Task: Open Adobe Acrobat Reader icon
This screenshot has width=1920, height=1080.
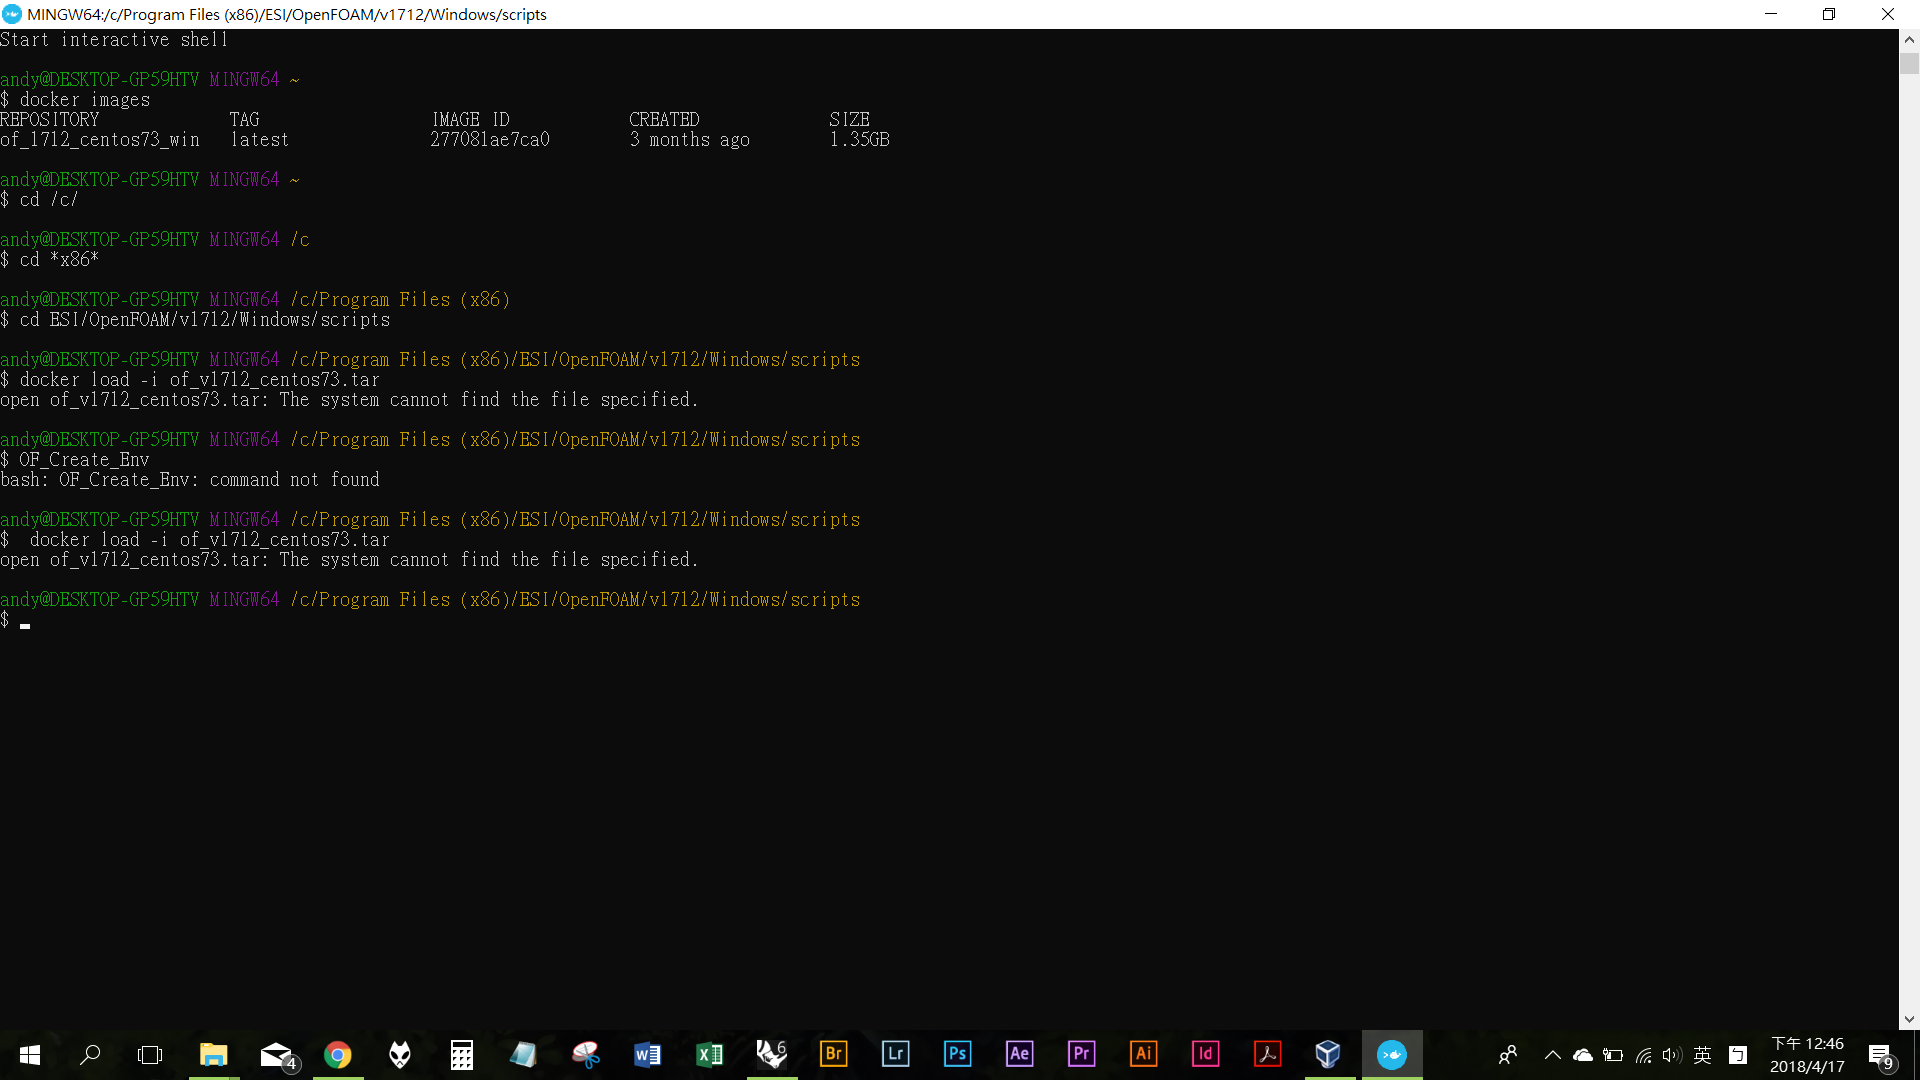Action: 1267,1054
